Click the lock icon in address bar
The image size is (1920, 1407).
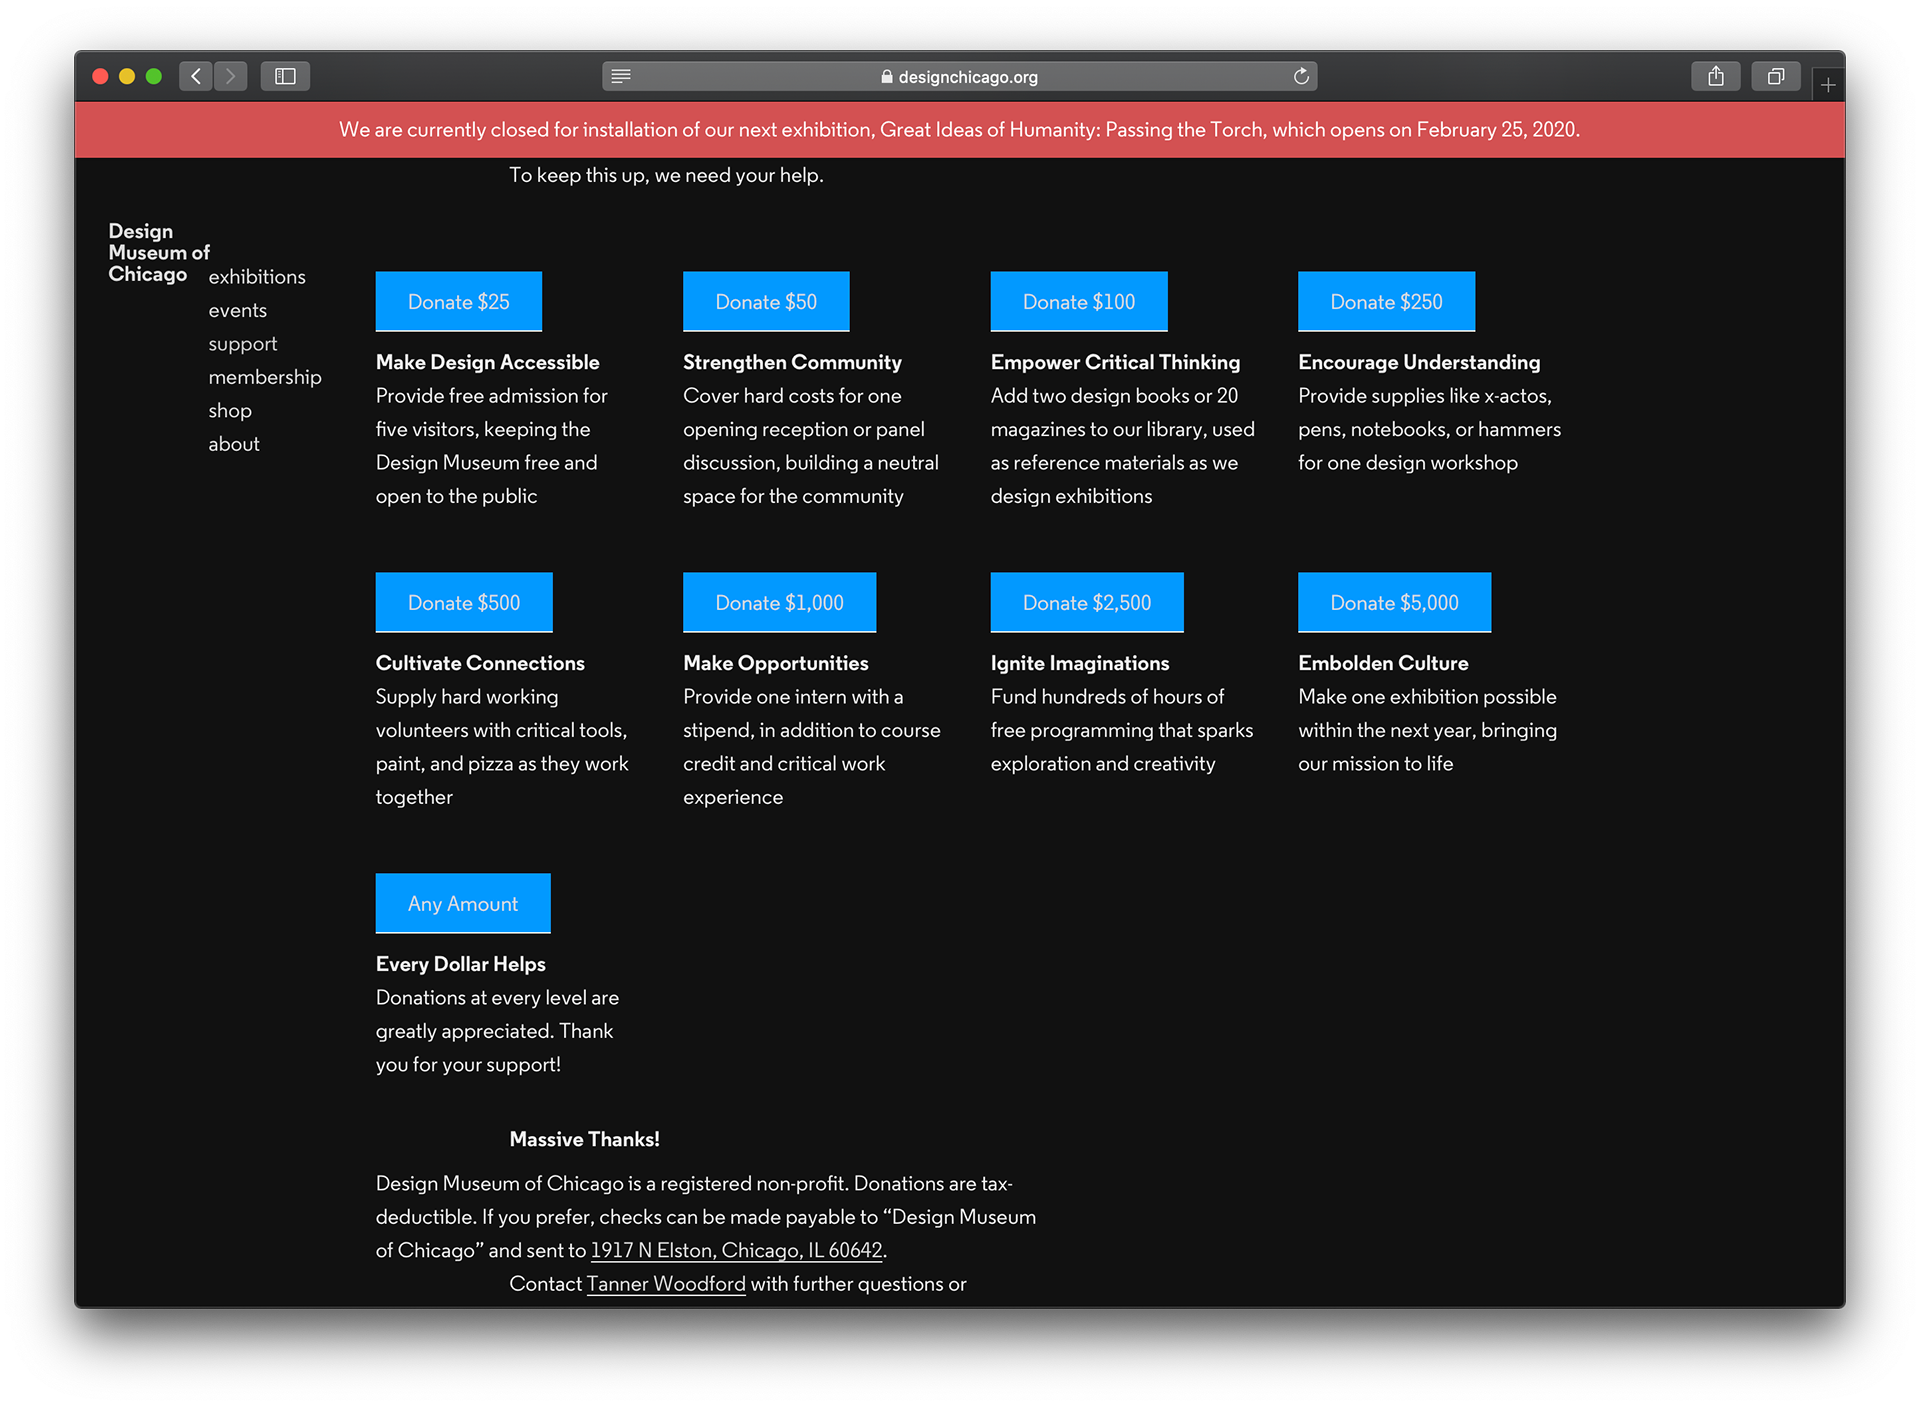[886, 77]
